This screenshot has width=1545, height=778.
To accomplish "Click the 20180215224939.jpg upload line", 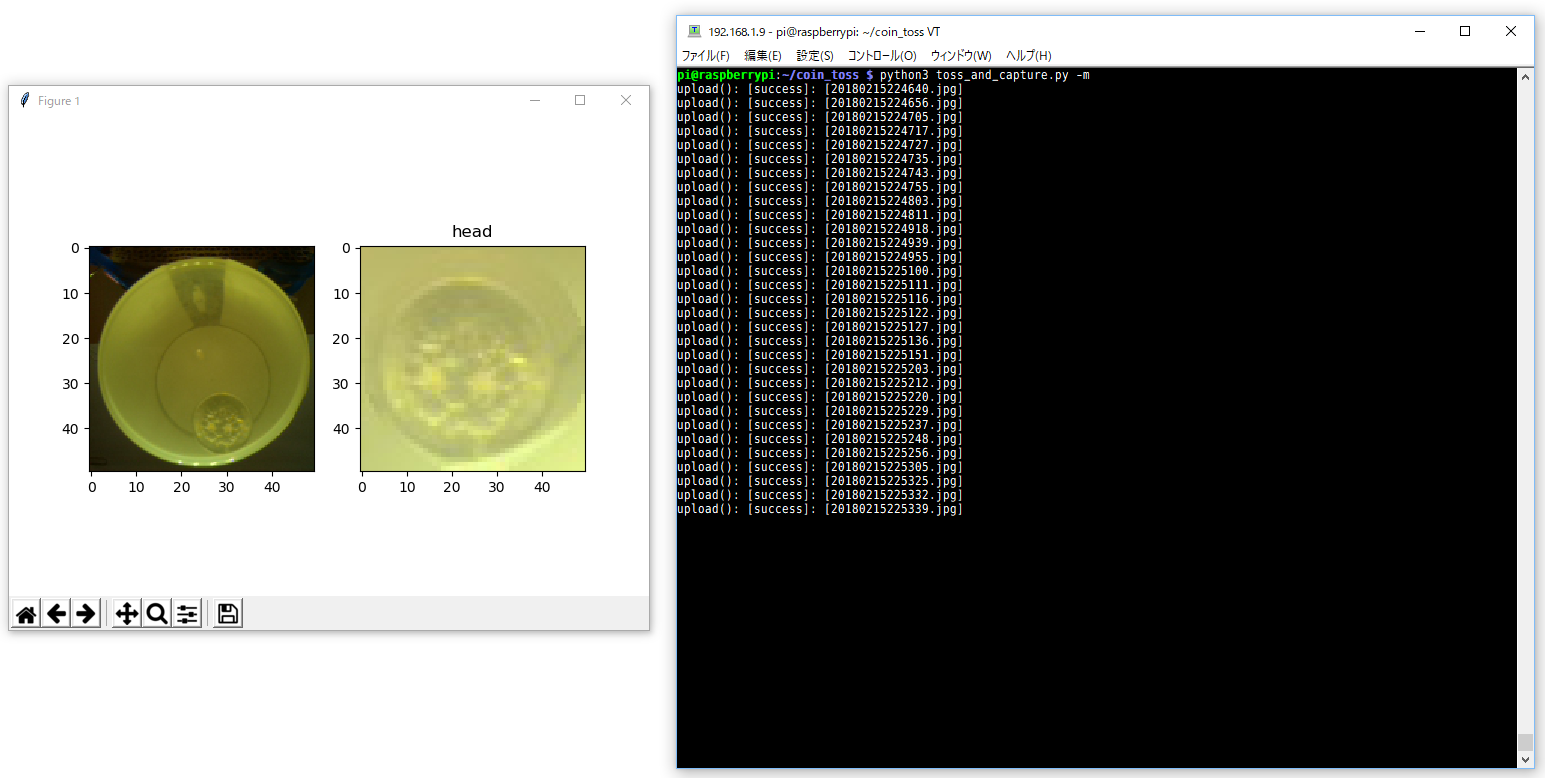I will coord(820,243).
